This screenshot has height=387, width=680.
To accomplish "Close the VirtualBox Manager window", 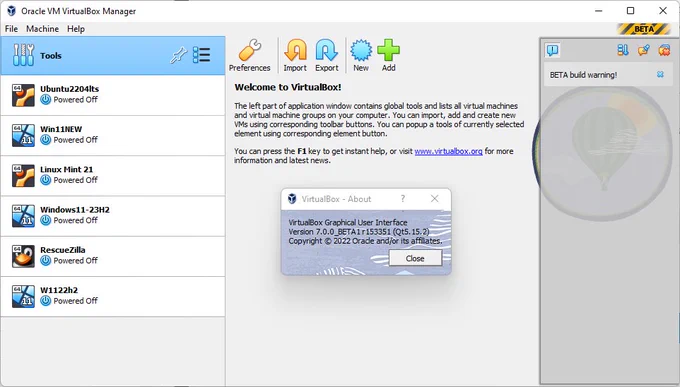I will pyautogui.click(x=663, y=11).
